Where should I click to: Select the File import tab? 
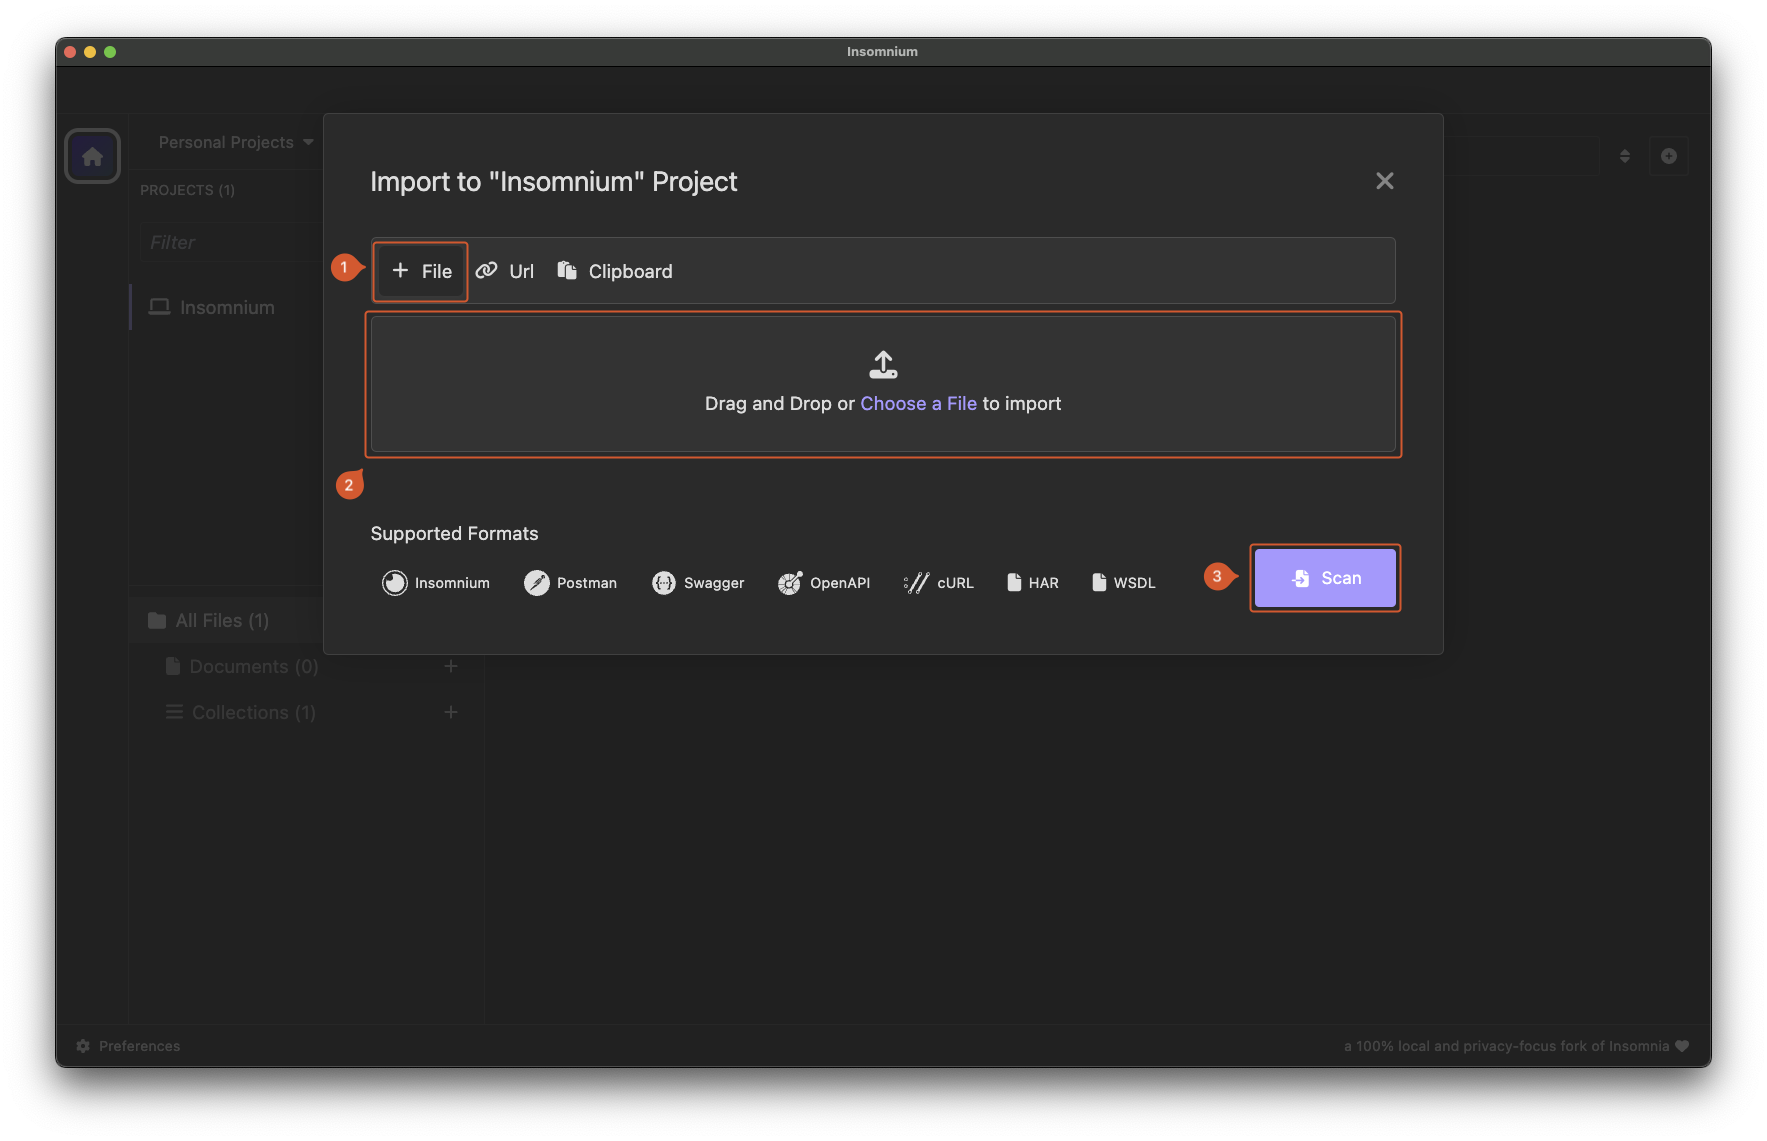[421, 271]
